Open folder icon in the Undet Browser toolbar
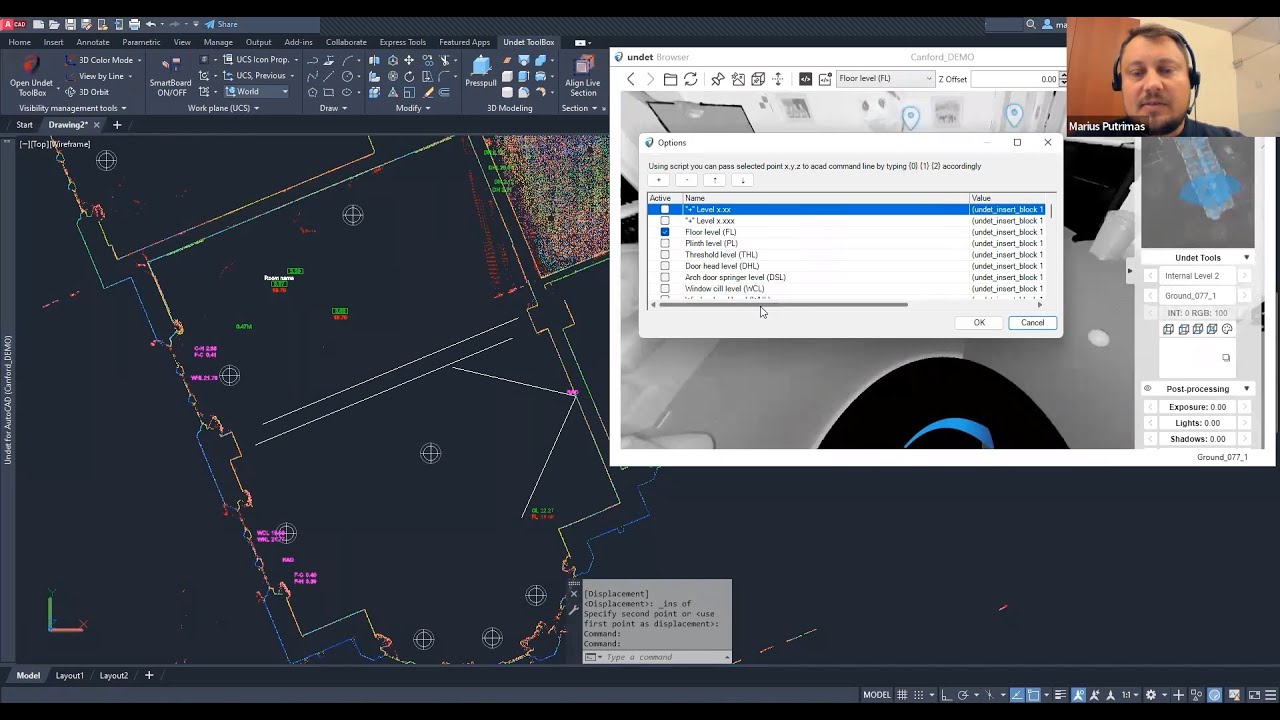1280x720 pixels. (670, 79)
